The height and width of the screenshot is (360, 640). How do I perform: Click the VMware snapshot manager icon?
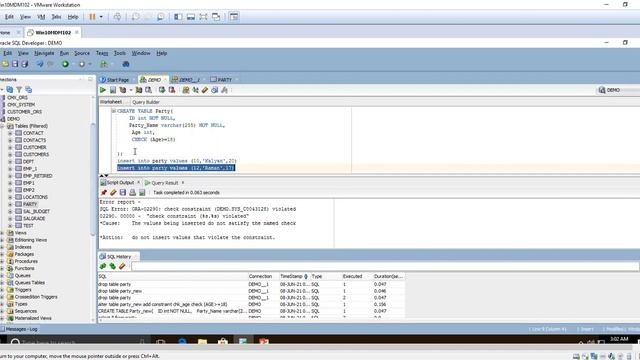point(161,17)
